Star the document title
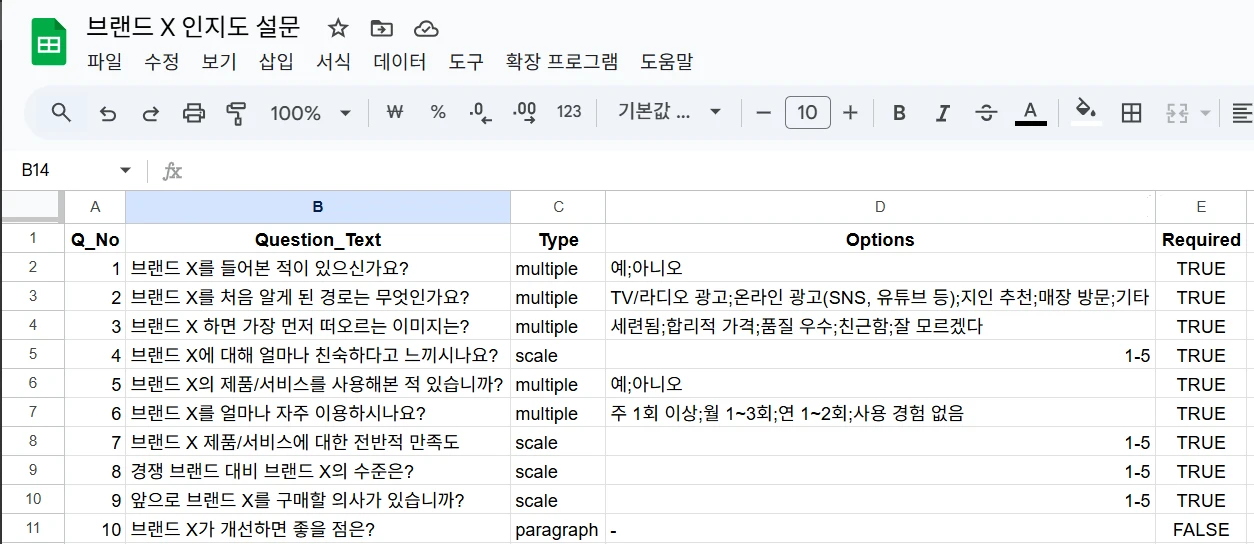 [x=338, y=28]
